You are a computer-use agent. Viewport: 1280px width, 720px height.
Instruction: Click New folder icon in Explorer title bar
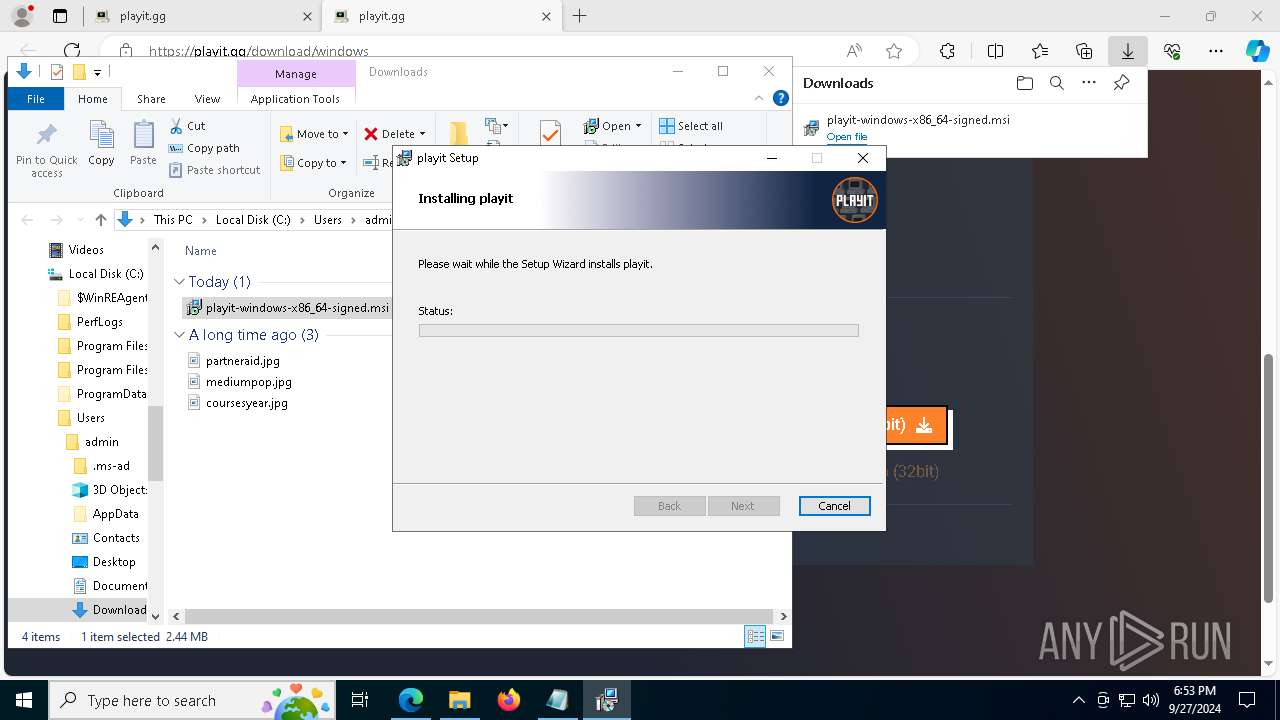(x=79, y=72)
